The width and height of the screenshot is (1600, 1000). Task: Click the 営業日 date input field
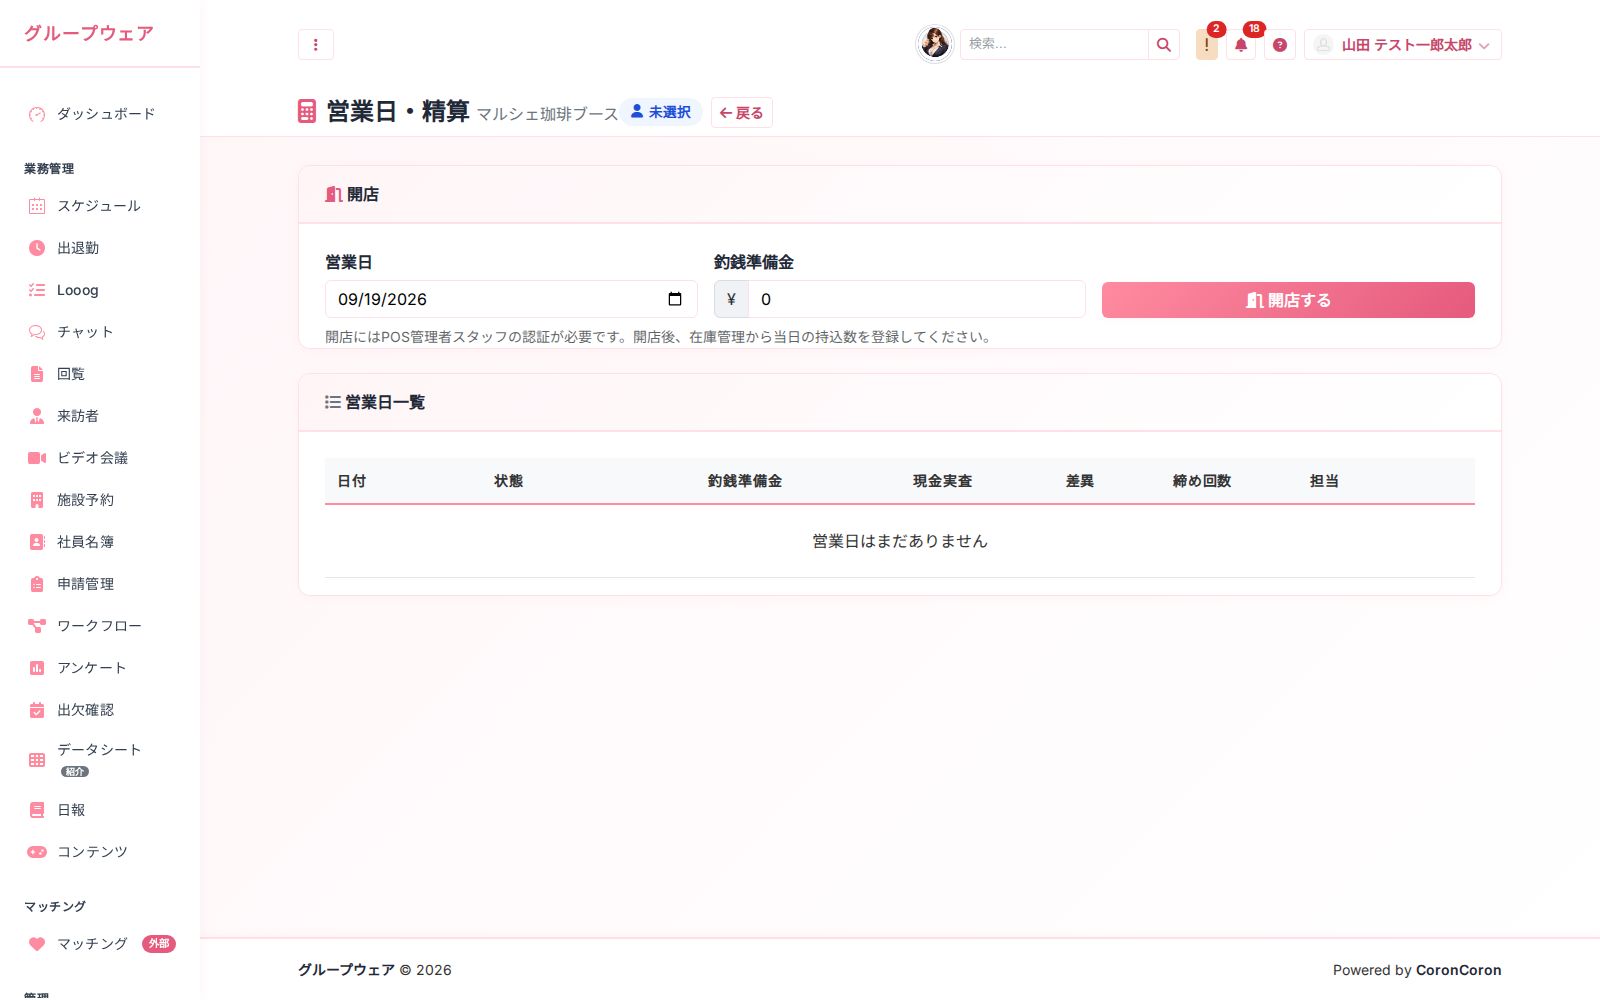[x=511, y=299]
